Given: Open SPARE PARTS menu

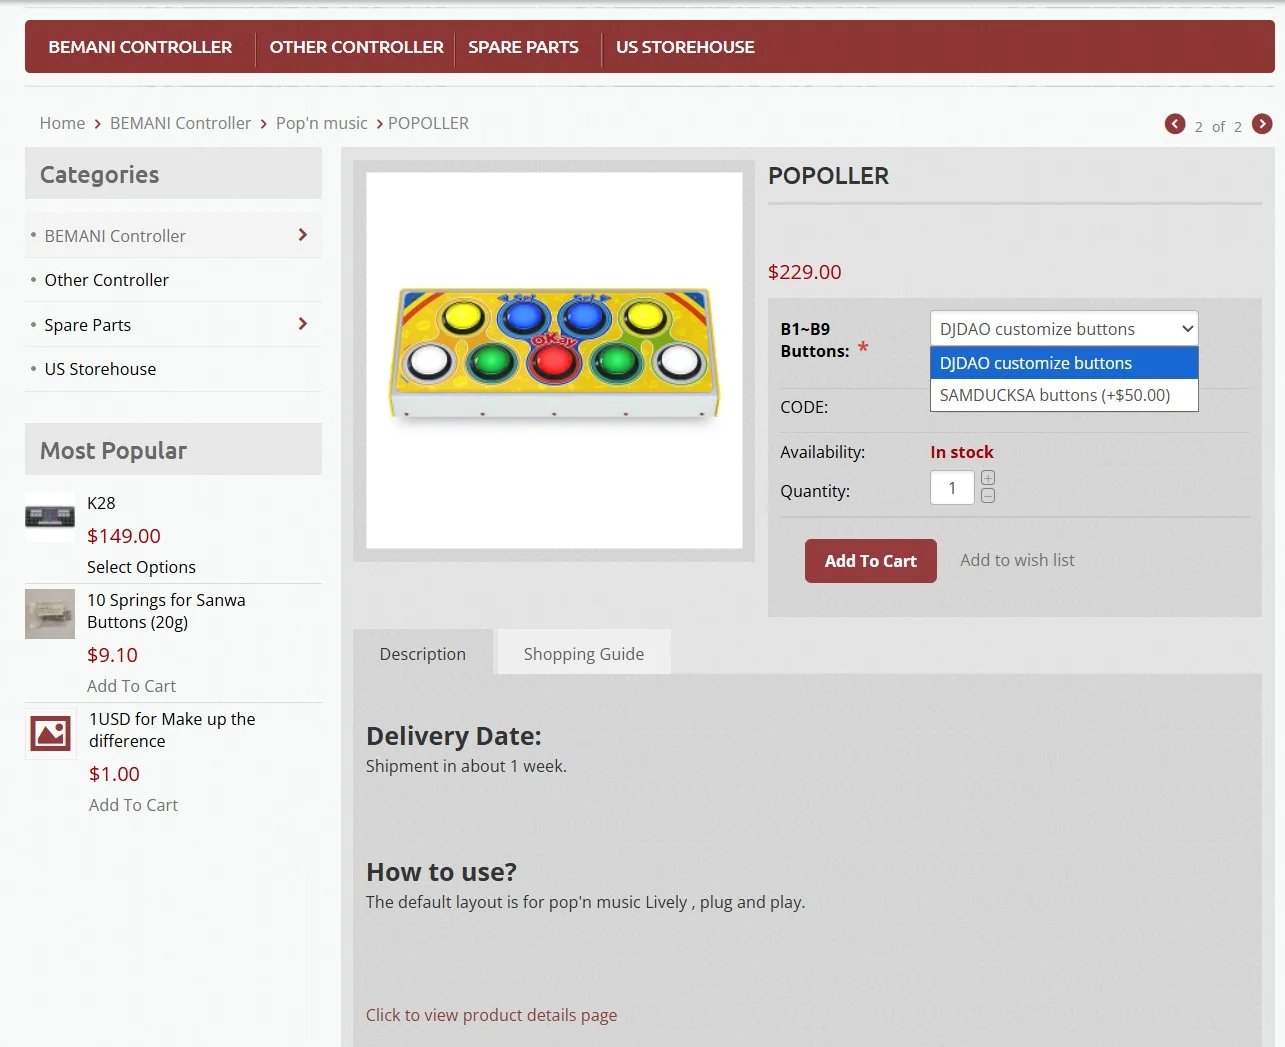Looking at the screenshot, I should point(523,47).
